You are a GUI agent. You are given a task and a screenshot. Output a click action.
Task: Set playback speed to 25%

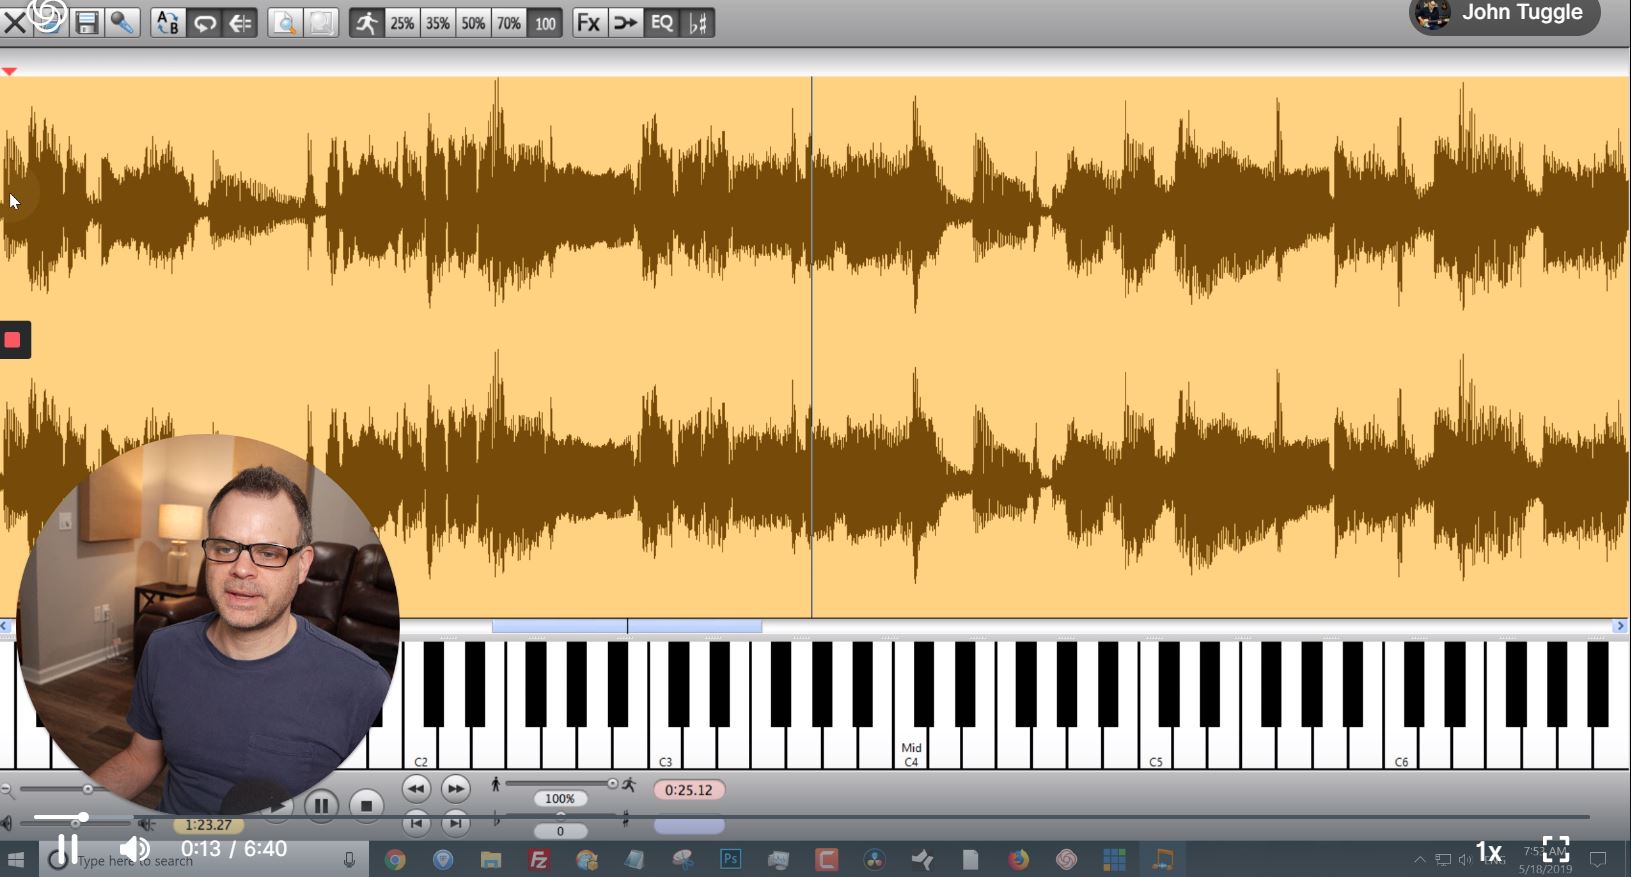[402, 22]
